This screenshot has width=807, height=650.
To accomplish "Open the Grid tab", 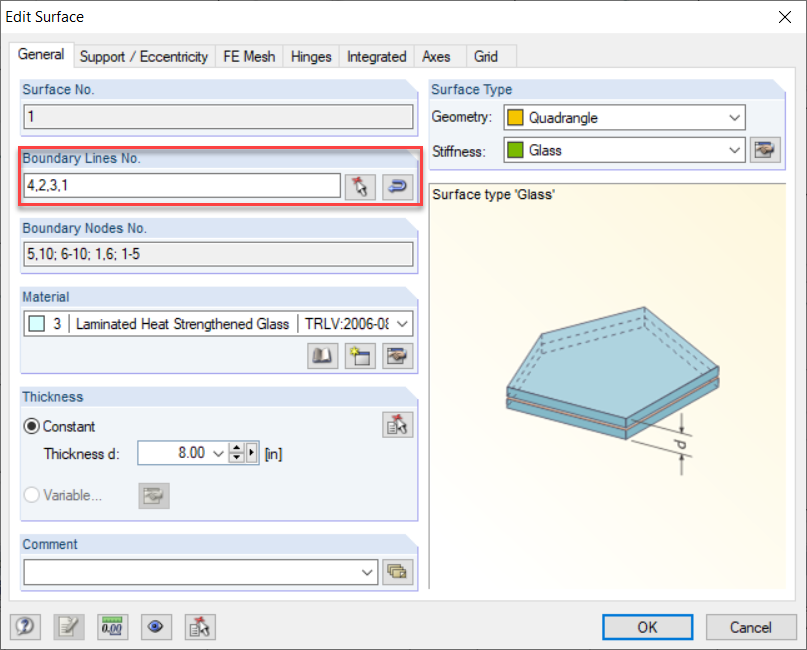I will pyautogui.click(x=486, y=57).
